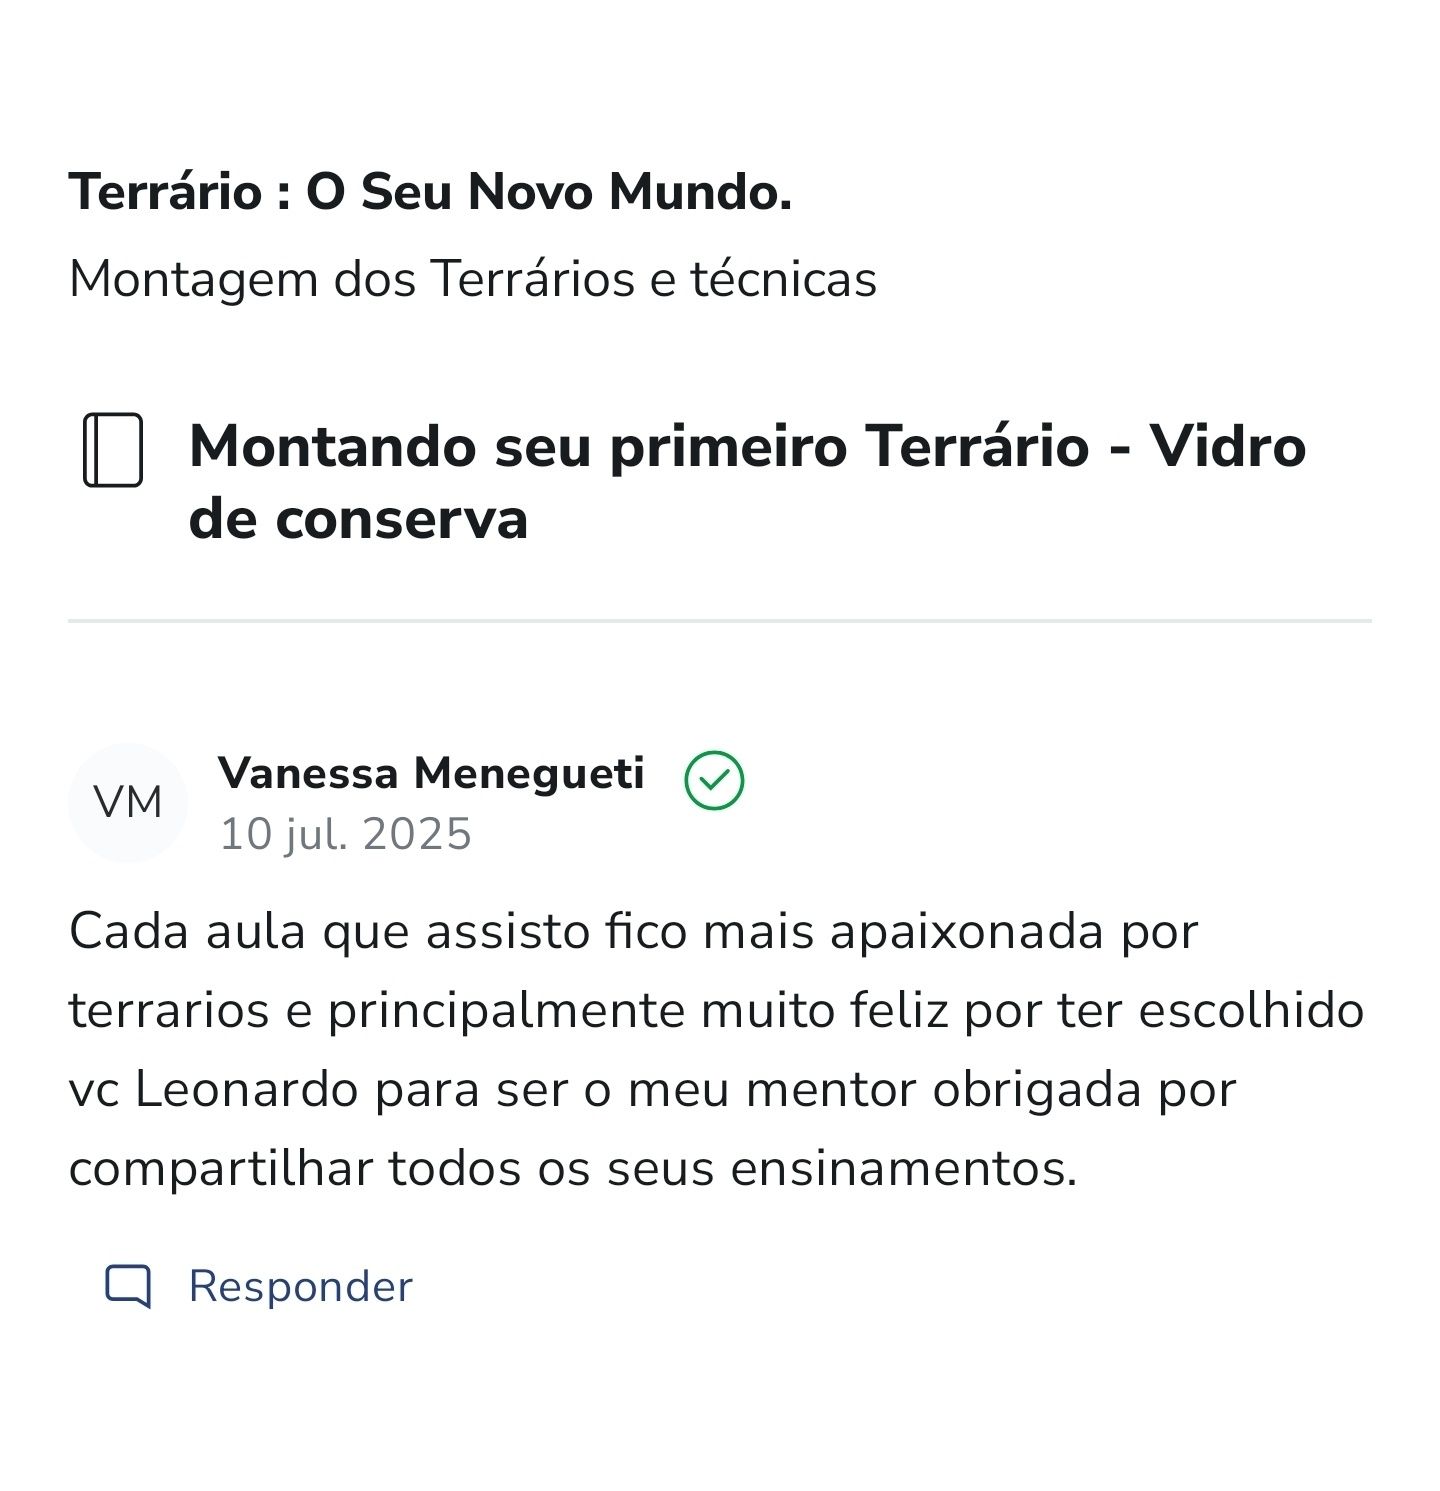The width and height of the screenshot is (1440, 1491).
Task: Click the Responder link
Action: tap(300, 1286)
